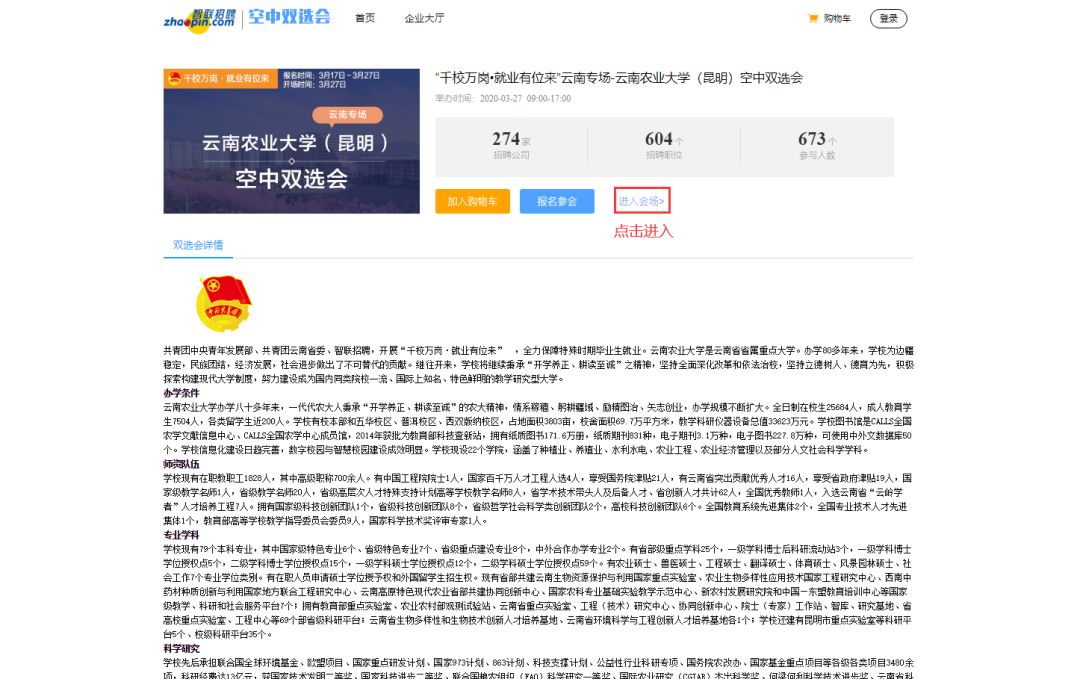Click the 师资队伍 section heading
The width and height of the screenshot is (1080, 679).
181,464
